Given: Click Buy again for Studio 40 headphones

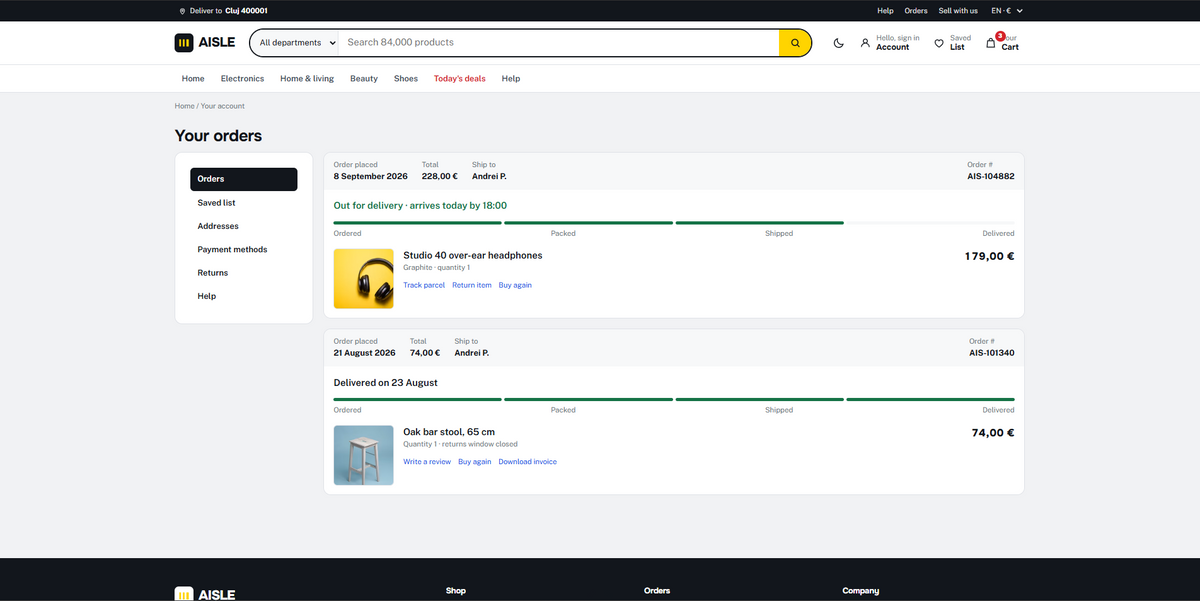Looking at the screenshot, I should tap(515, 285).
